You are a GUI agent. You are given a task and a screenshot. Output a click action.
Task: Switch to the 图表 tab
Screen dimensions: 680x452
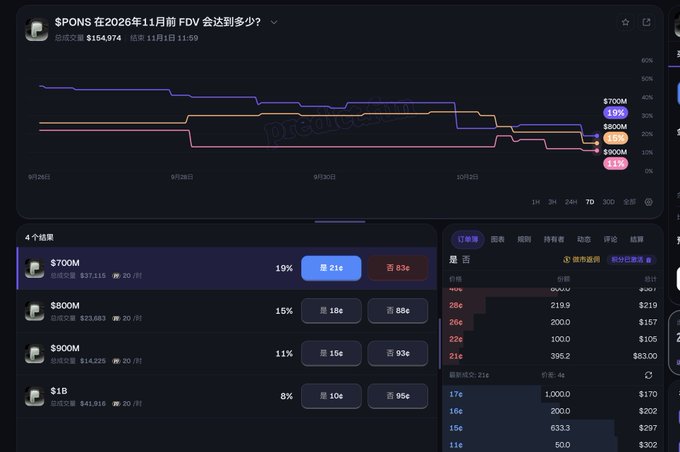(497, 239)
